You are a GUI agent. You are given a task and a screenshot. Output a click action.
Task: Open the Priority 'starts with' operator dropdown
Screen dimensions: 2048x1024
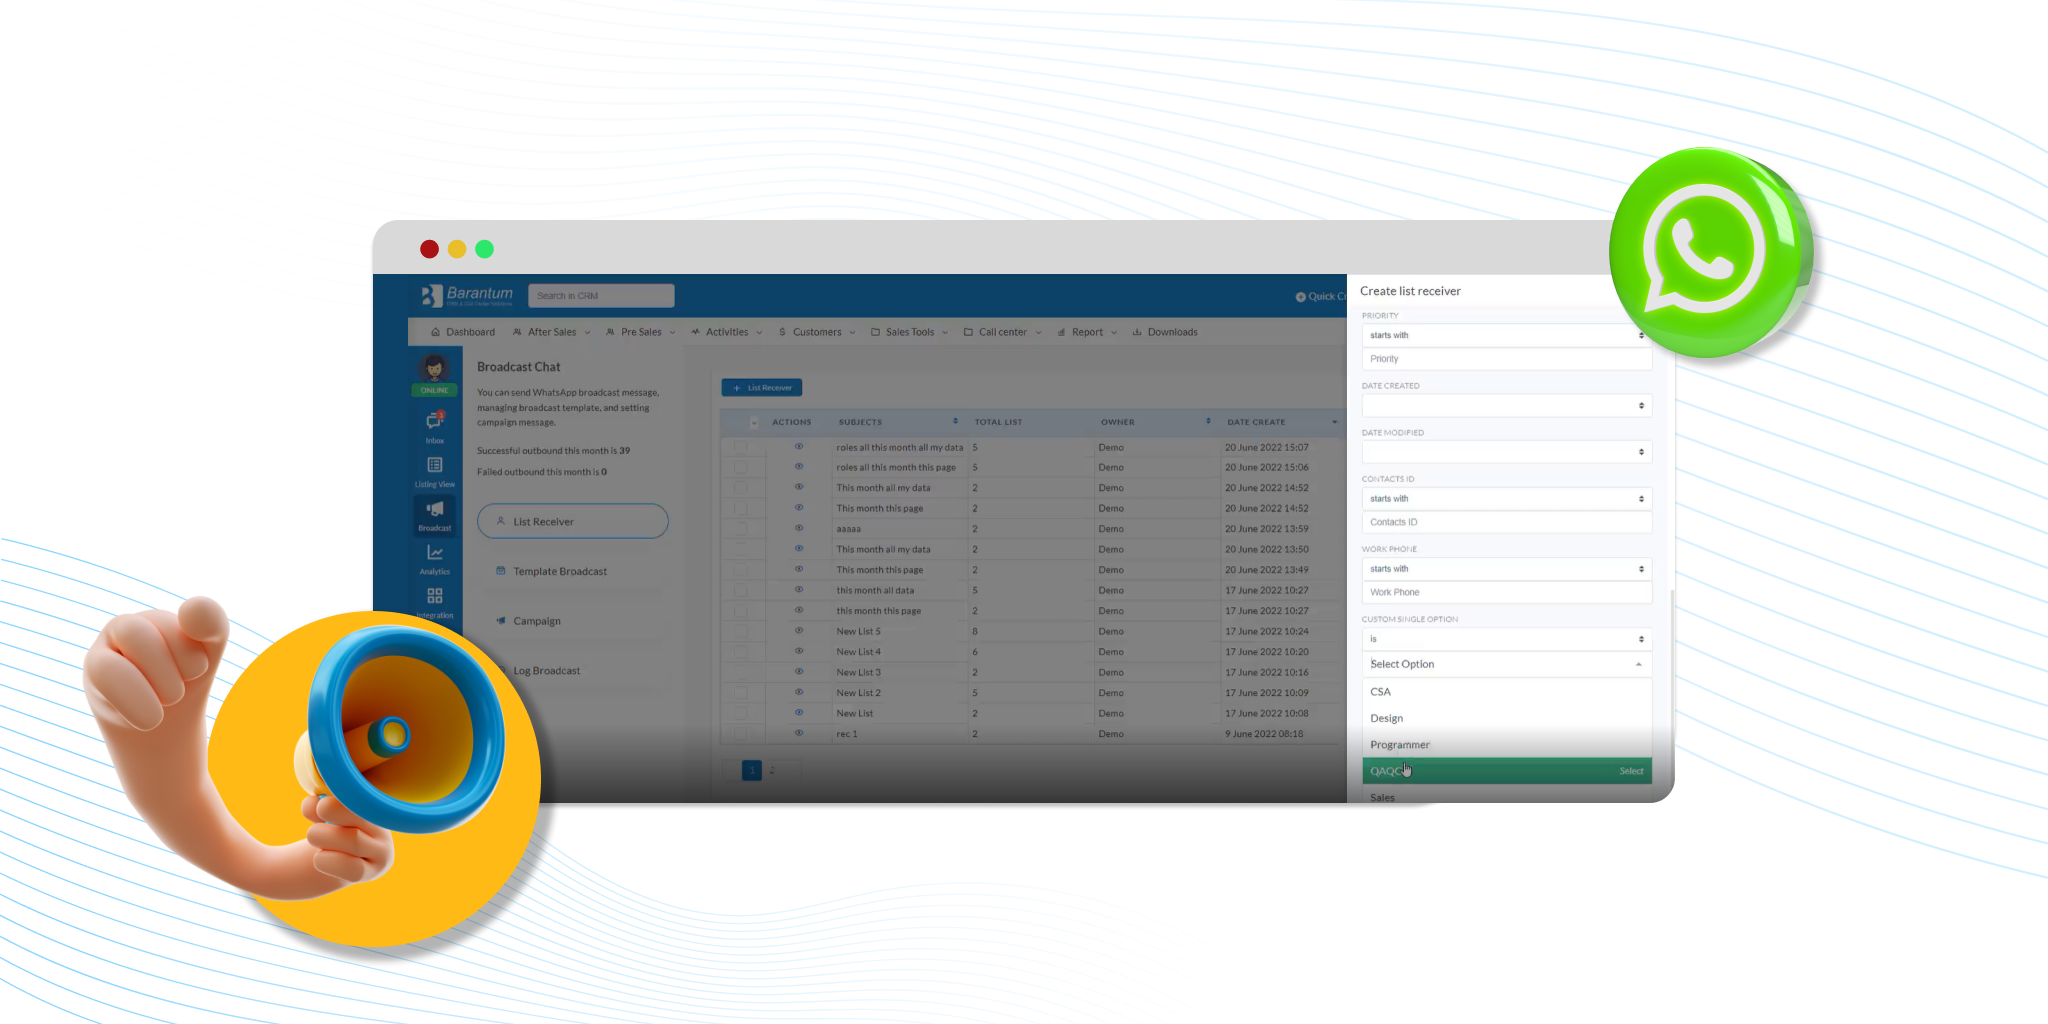point(1506,335)
